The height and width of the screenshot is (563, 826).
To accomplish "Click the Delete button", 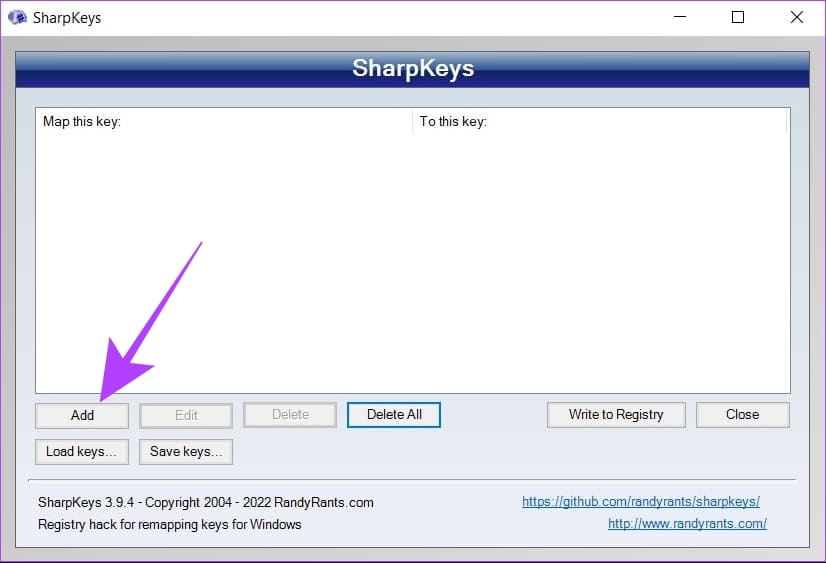I will 290,415.
